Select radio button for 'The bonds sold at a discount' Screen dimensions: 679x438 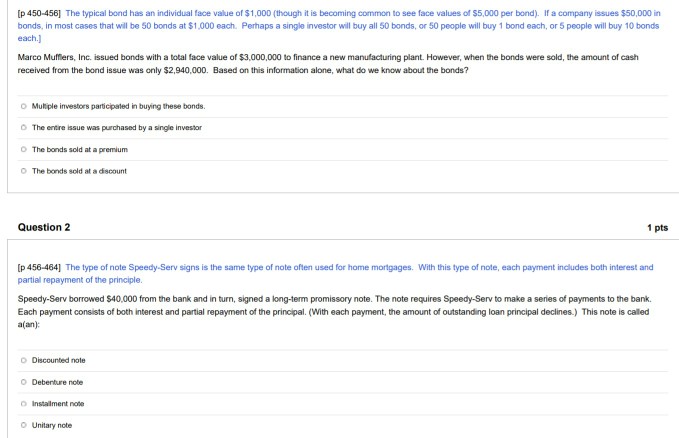(x=23, y=171)
